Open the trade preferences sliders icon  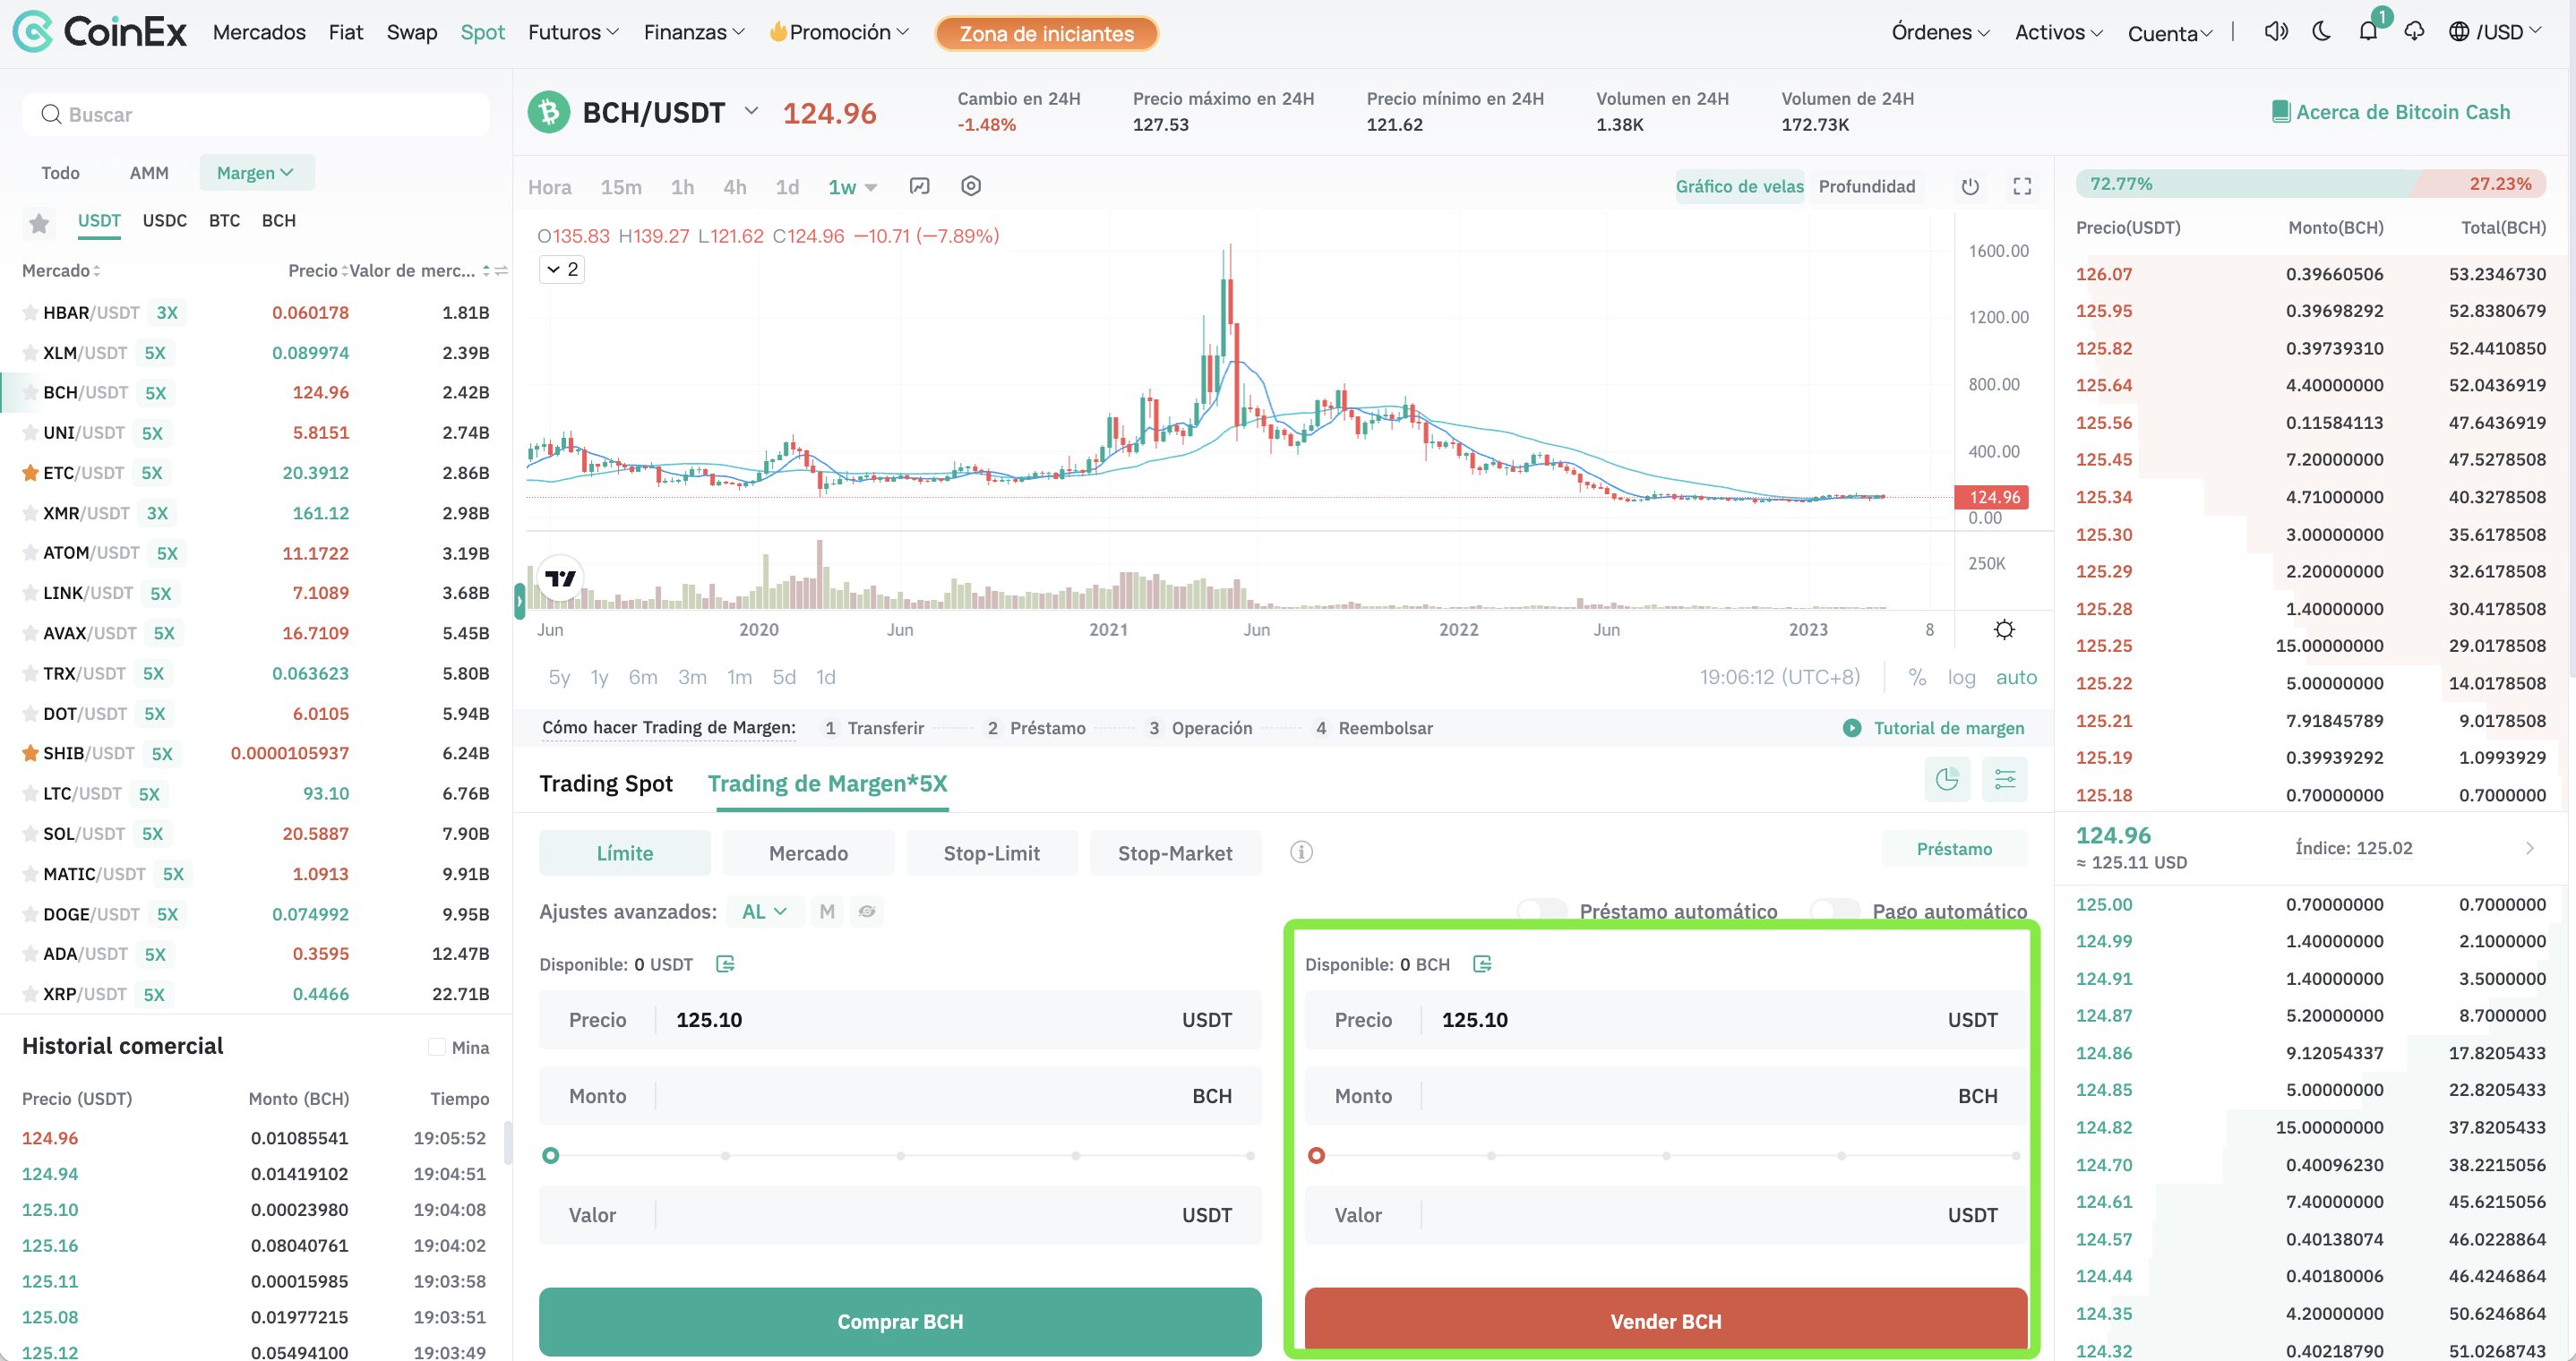point(2005,779)
